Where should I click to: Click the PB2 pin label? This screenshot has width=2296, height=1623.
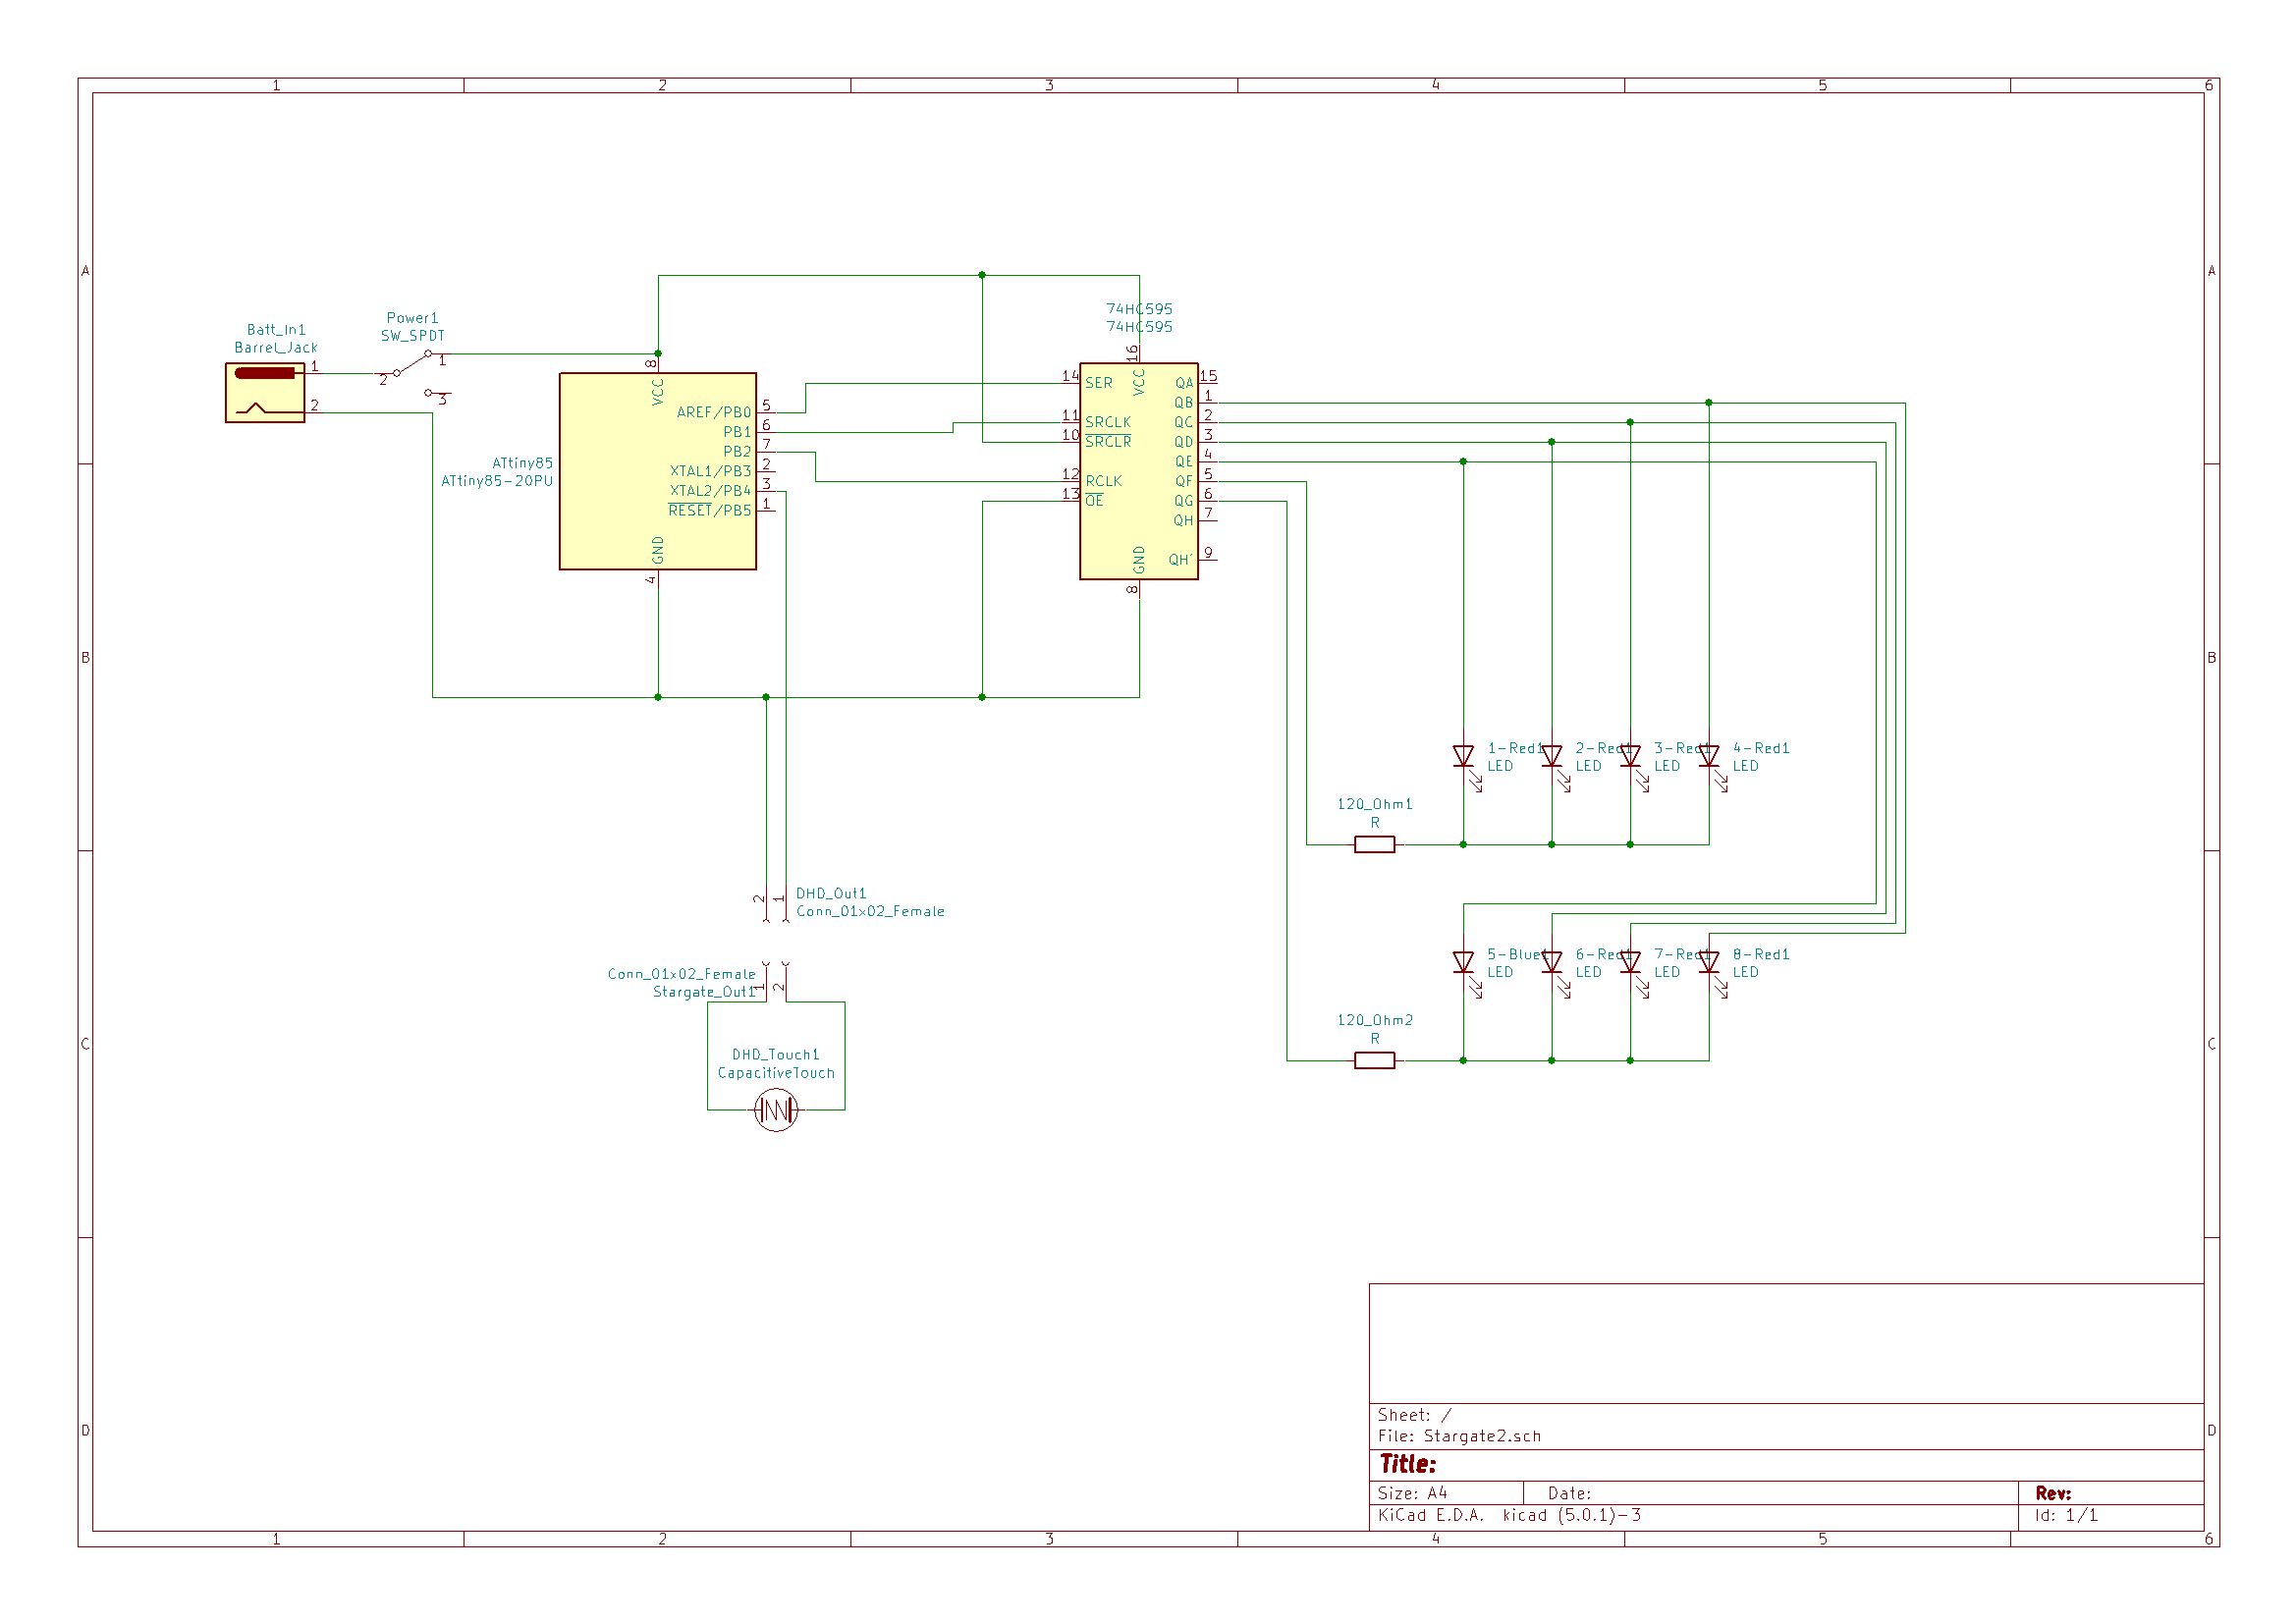point(738,452)
